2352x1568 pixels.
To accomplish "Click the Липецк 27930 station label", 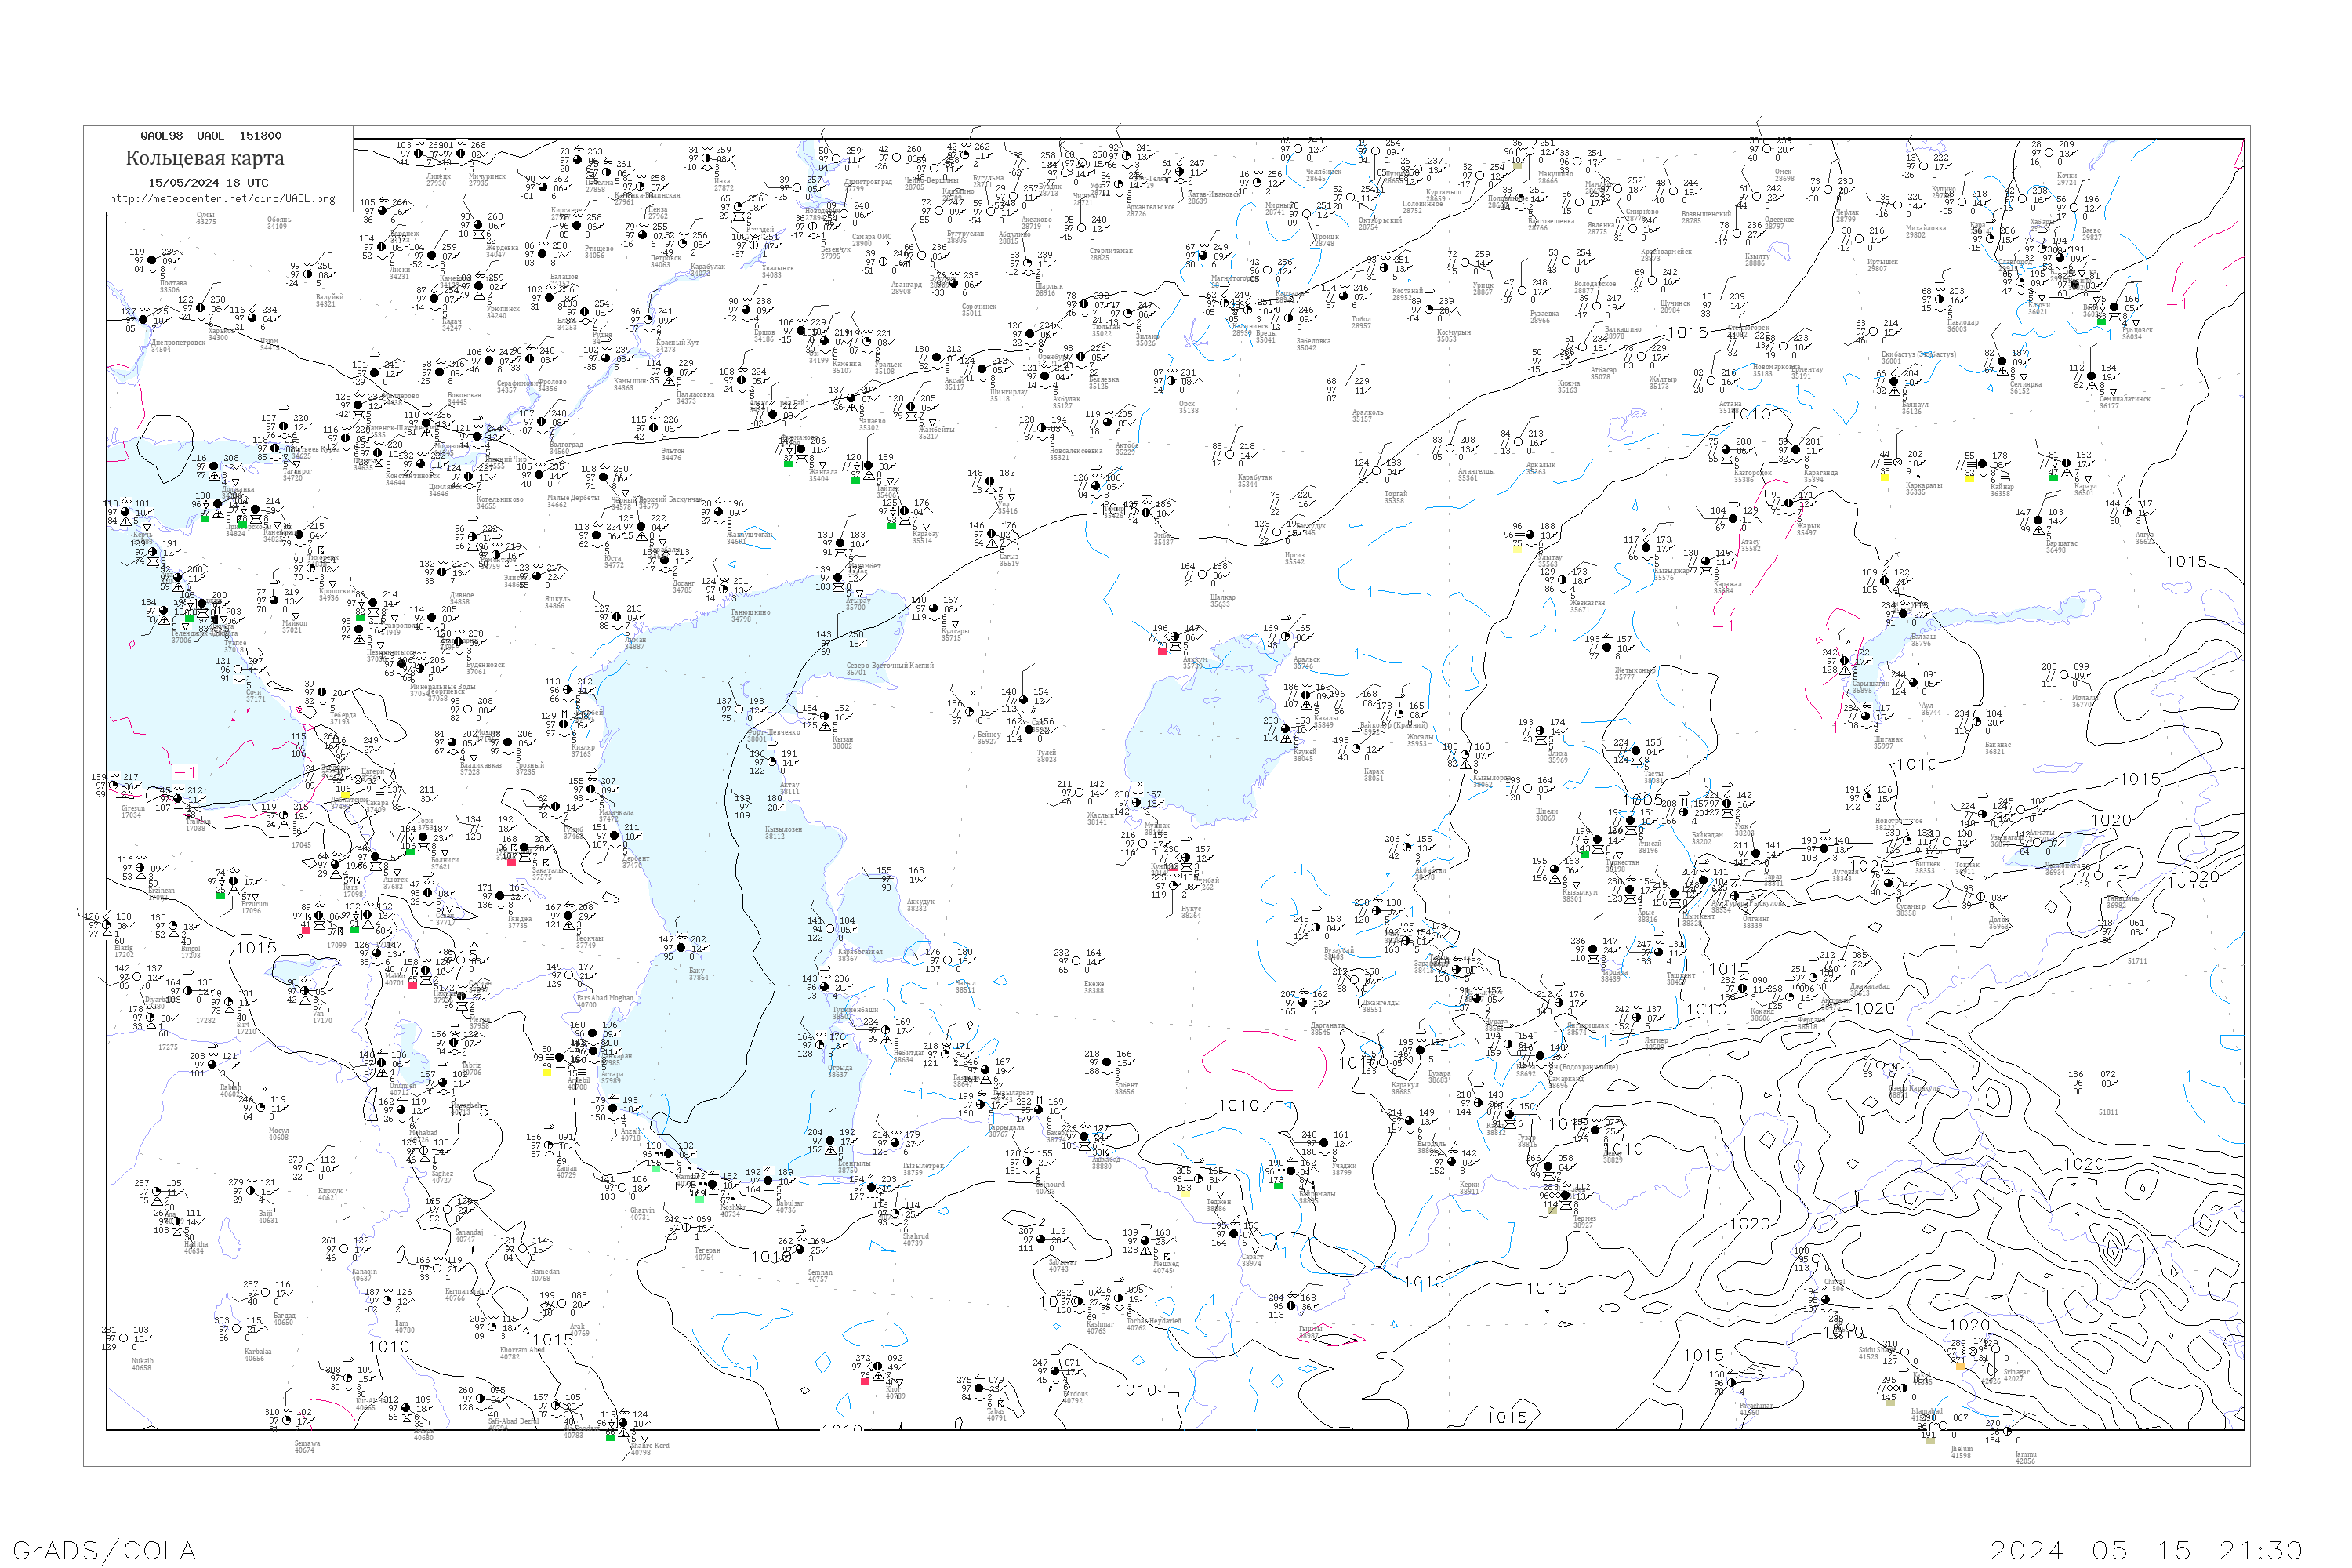I will click(x=436, y=180).
